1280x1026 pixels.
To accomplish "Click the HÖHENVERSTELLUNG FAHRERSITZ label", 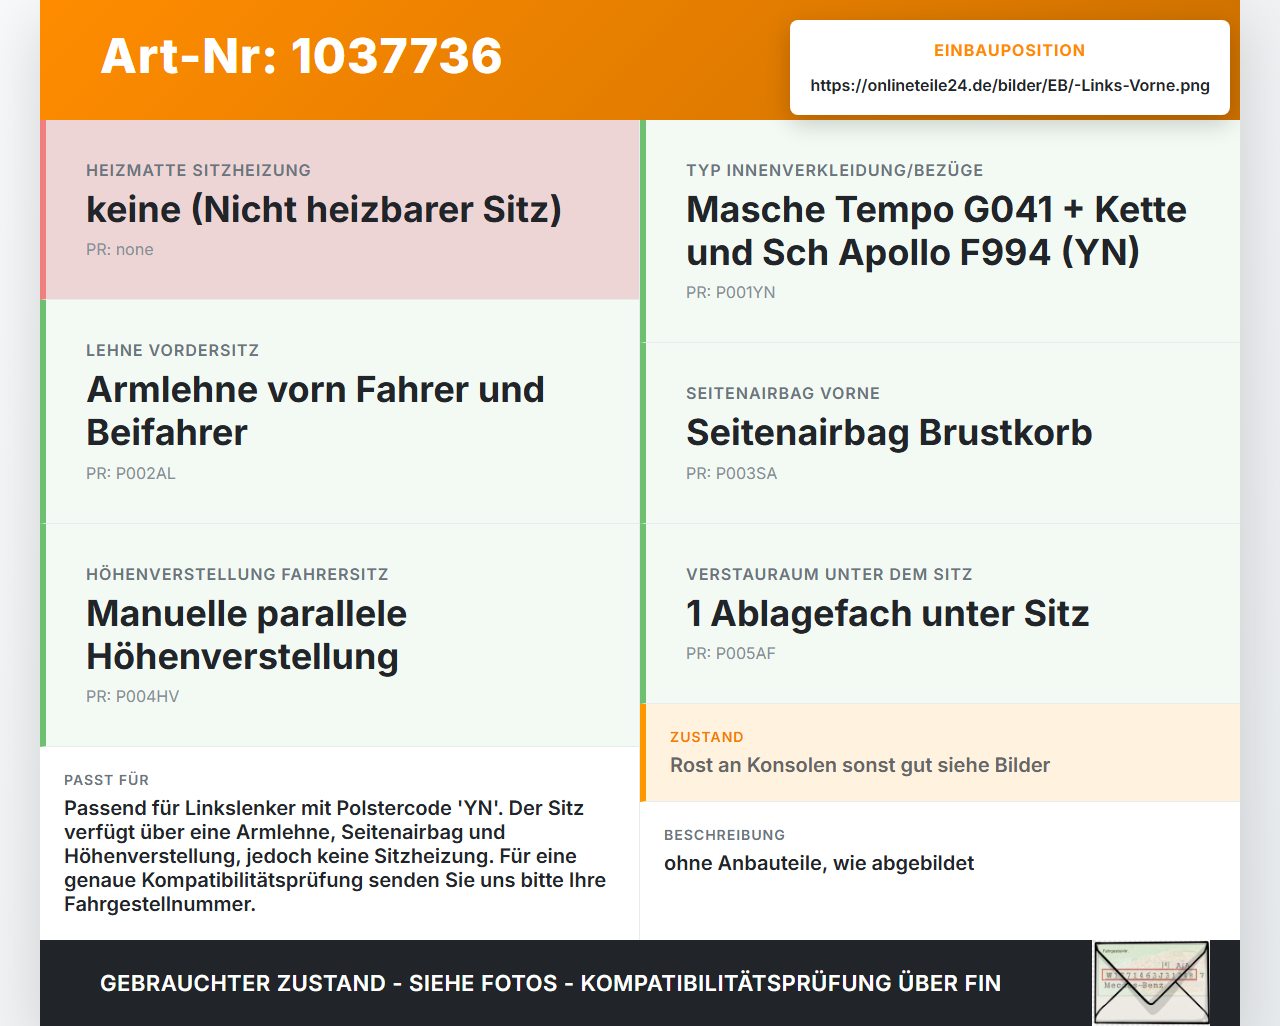I will [x=237, y=574].
